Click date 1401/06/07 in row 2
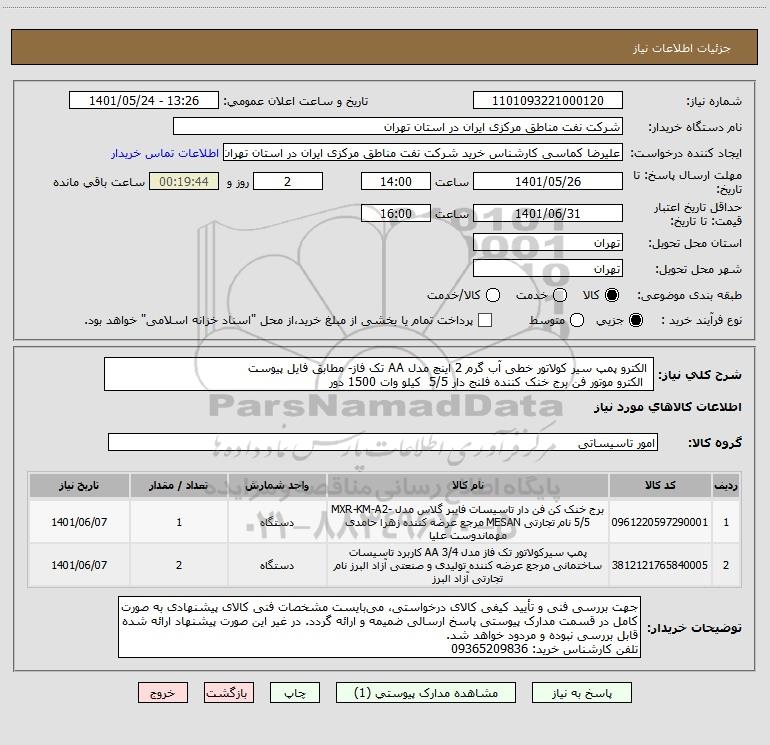 point(79,565)
